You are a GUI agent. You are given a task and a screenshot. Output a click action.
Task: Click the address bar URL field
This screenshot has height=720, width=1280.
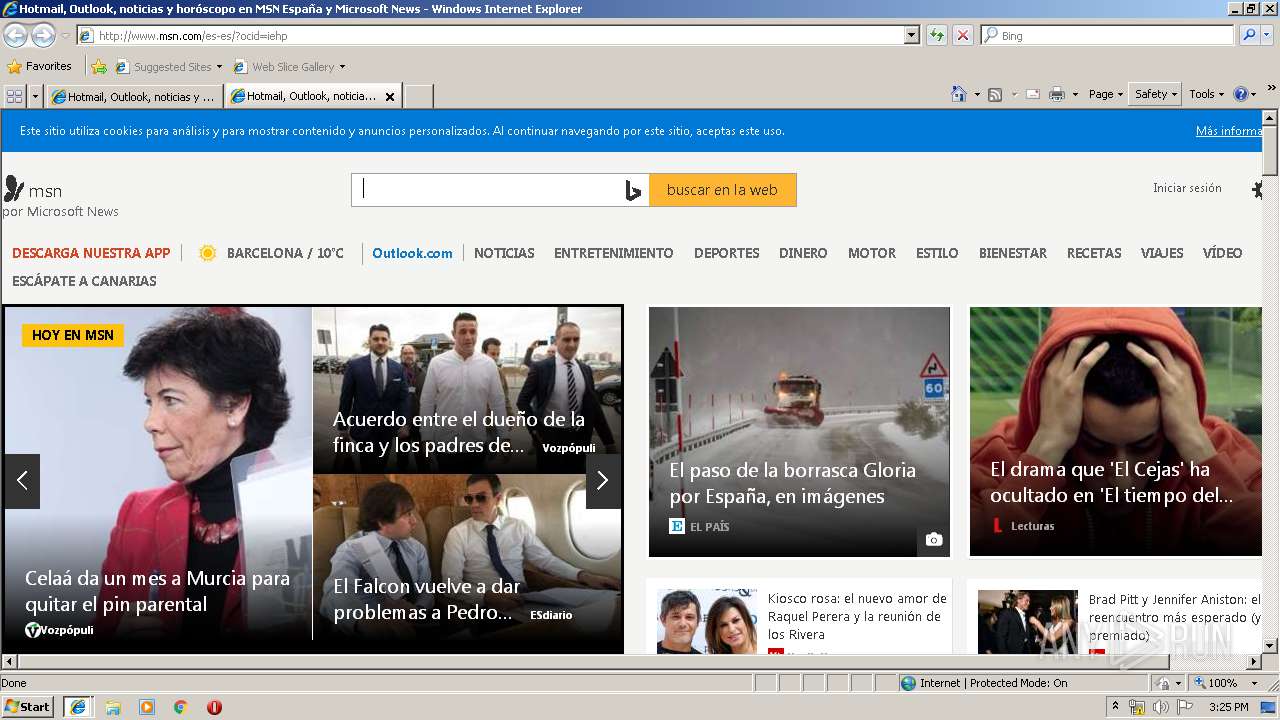click(x=490, y=35)
